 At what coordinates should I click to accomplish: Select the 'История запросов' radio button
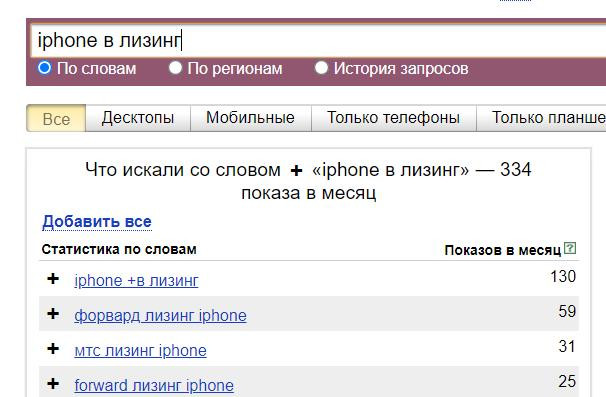click(321, 68)
